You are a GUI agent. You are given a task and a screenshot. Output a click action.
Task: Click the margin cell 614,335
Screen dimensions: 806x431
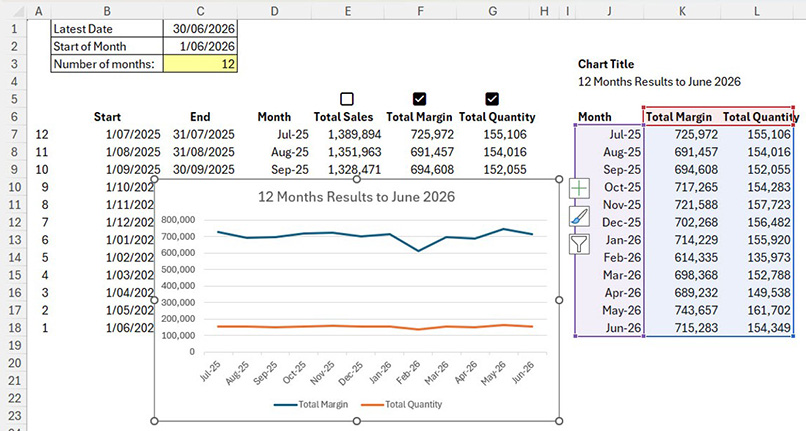682,257
